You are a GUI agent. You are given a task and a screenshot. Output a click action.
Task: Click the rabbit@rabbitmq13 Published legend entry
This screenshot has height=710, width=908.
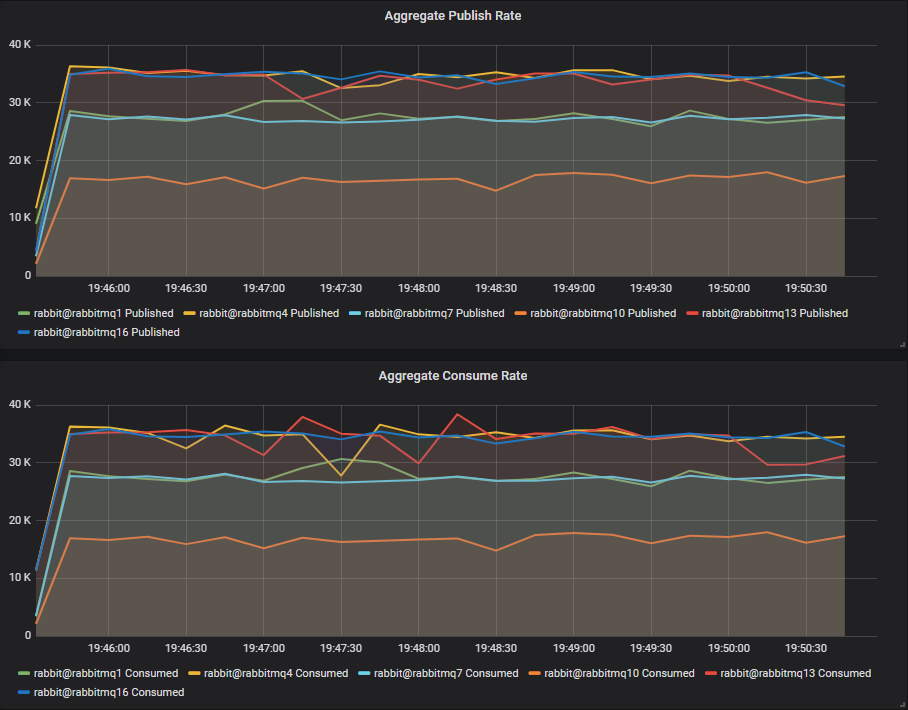[775, 313]
